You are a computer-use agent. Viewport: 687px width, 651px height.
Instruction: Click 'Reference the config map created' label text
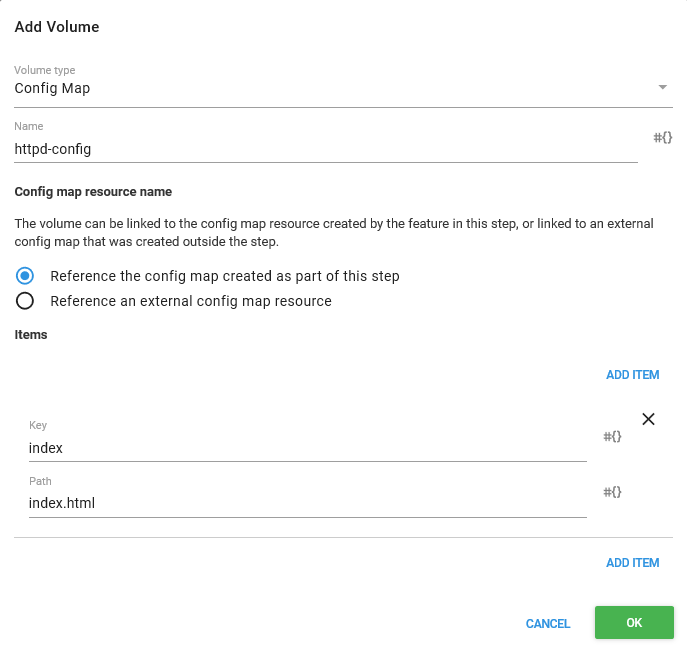point(224,276)
